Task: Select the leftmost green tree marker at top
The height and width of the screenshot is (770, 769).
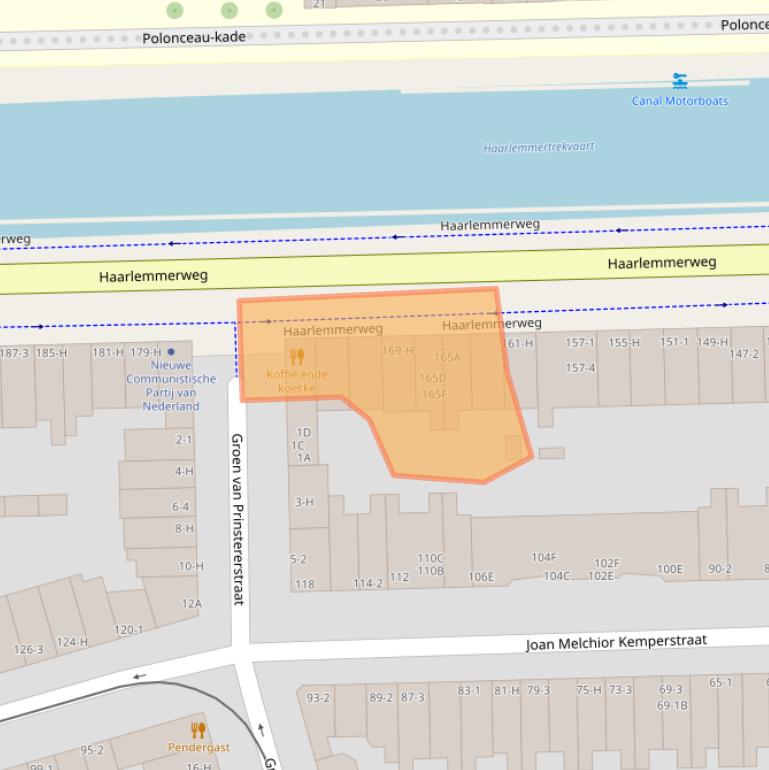Action: coord(175,10)
